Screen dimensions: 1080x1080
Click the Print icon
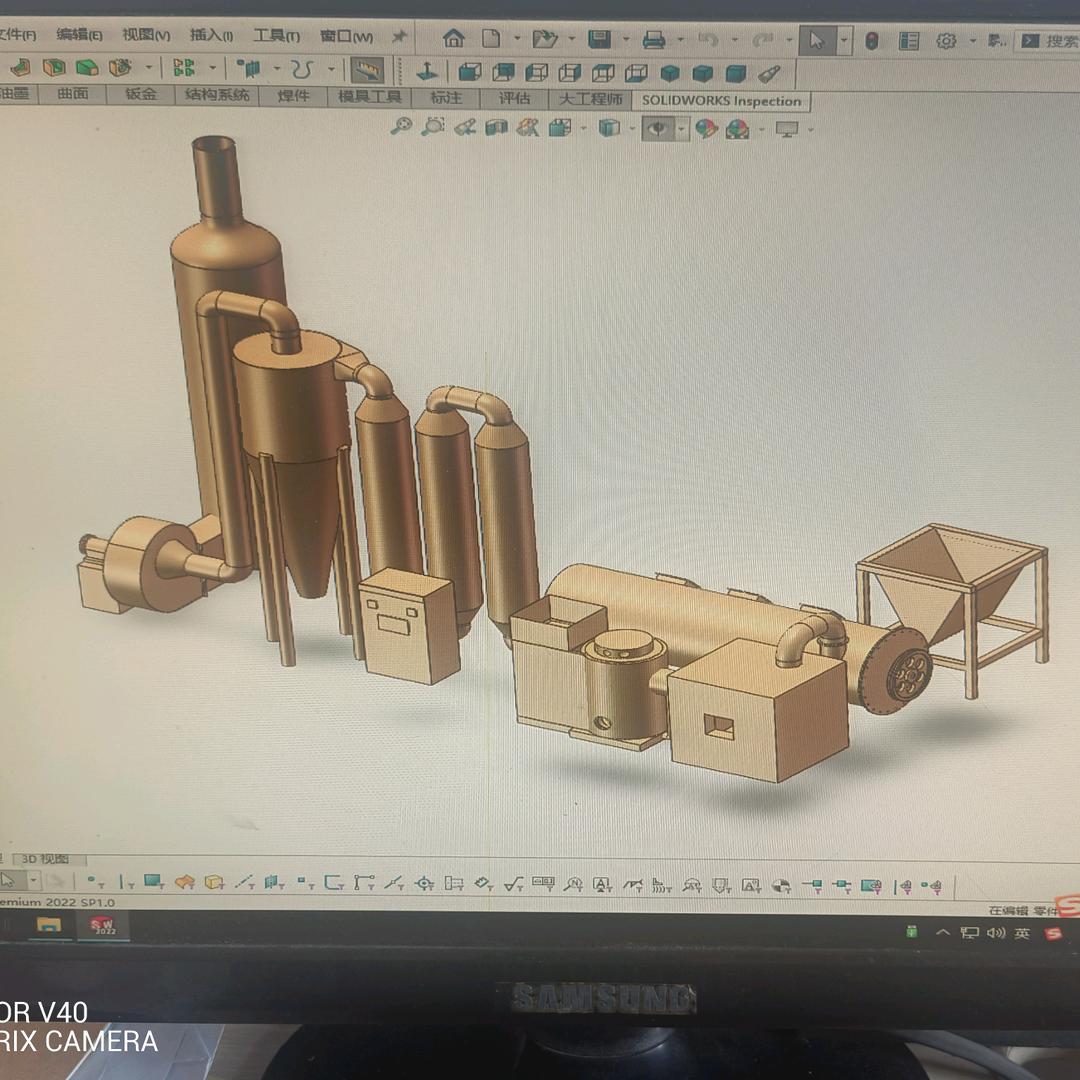654,40
